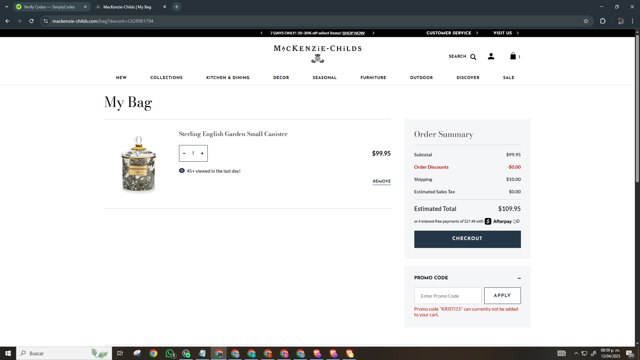Image resolution: width=640 pixels, height=360 pixels.
Task: Click the browser address bar
Action: click(314, 21)
